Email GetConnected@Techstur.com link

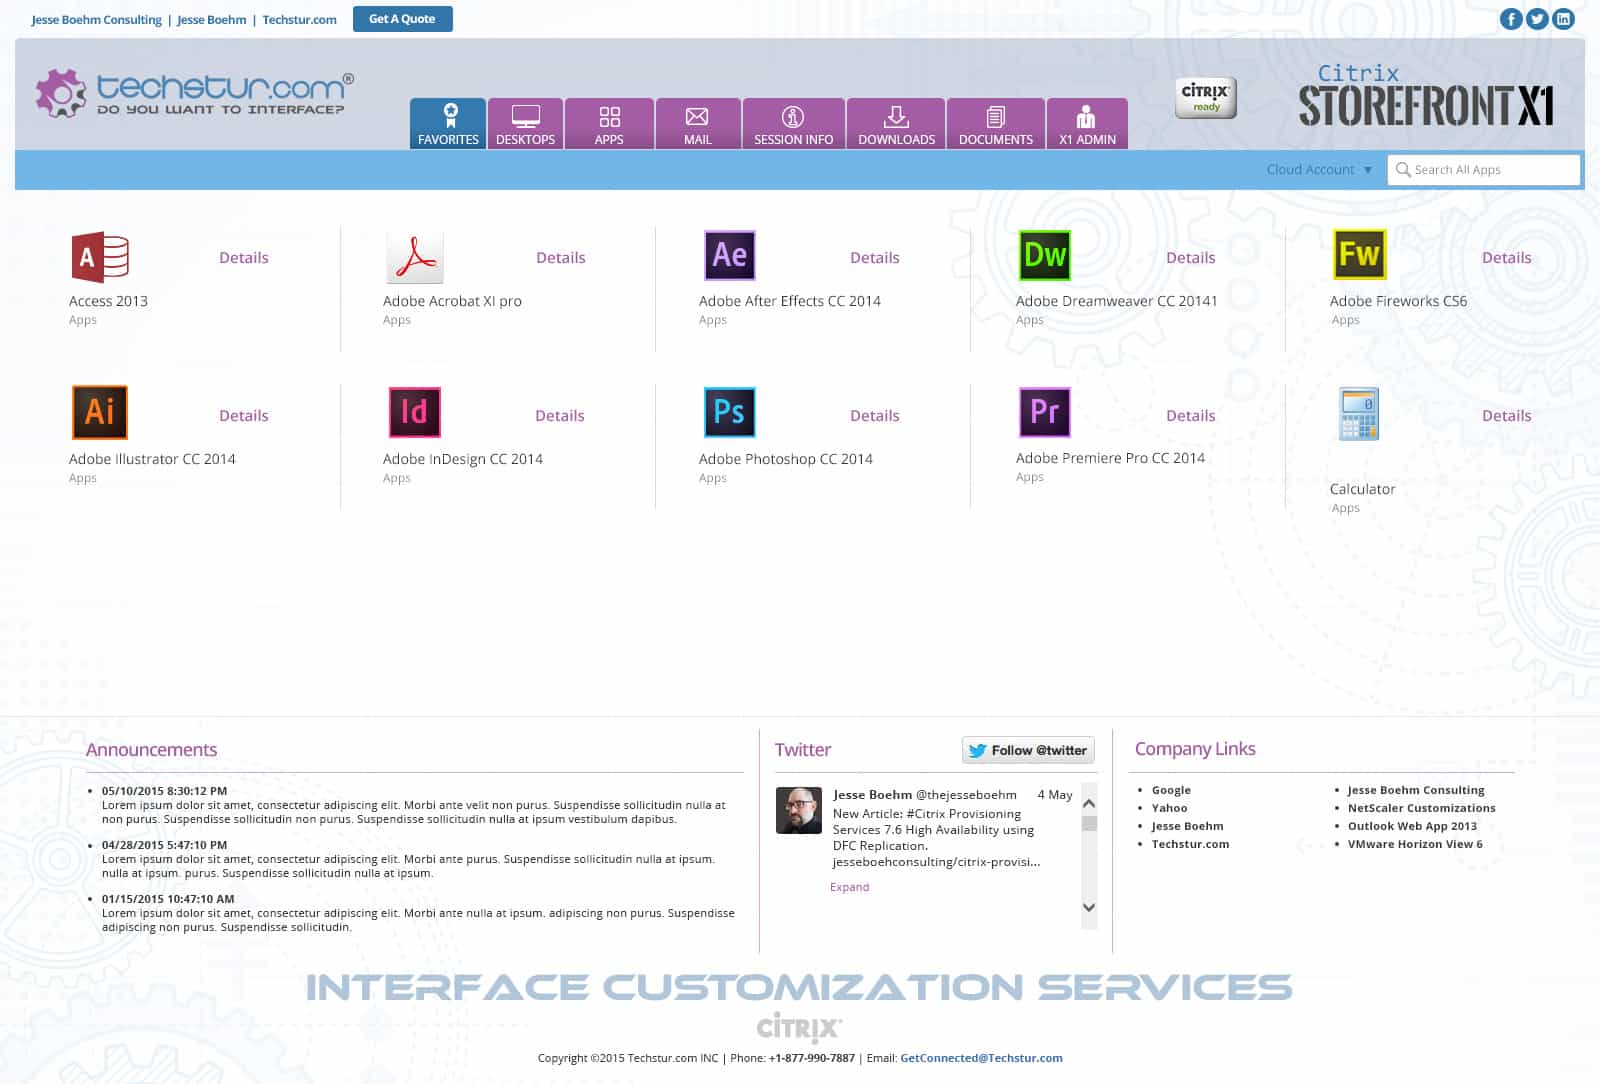(x=981, y=1058)
